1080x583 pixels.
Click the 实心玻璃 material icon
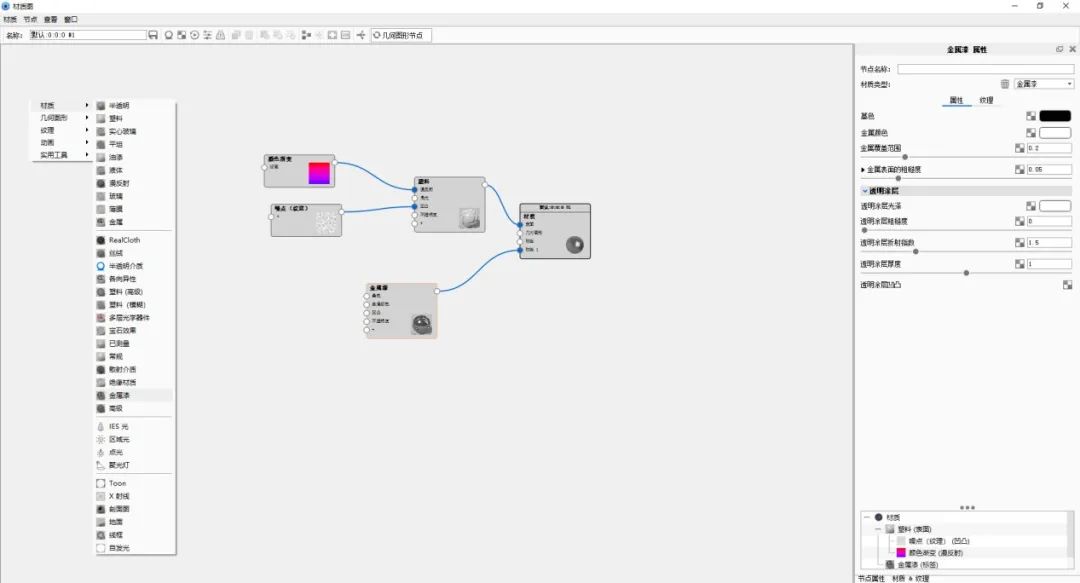pyautogui.click(x=101, y=132)
